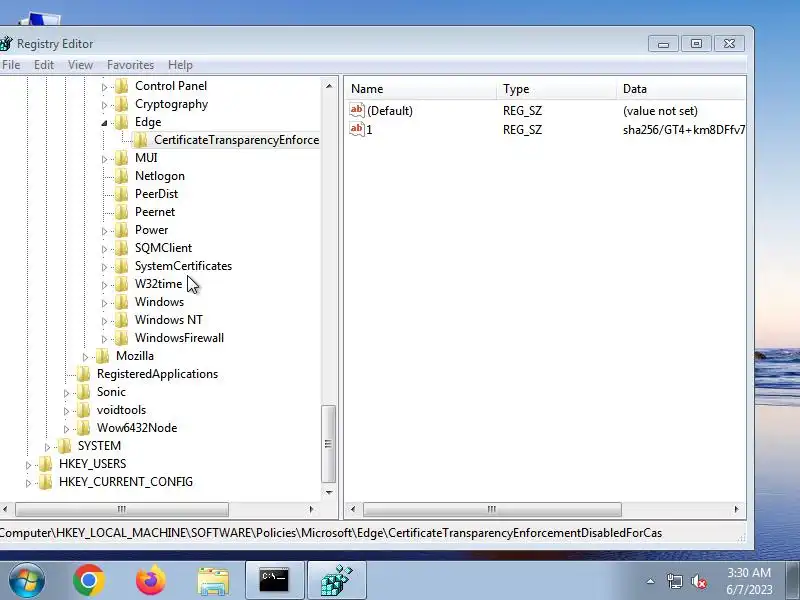Screen dimensions: 800x600
Task: Open the Edit menu
Action: [x=44, y=65]
